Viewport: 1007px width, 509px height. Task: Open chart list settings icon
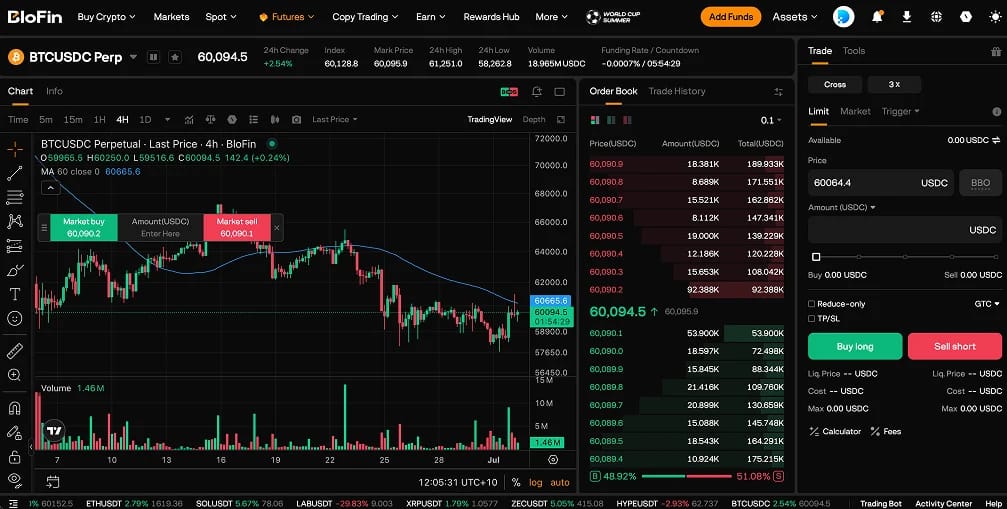click(254, 119)
